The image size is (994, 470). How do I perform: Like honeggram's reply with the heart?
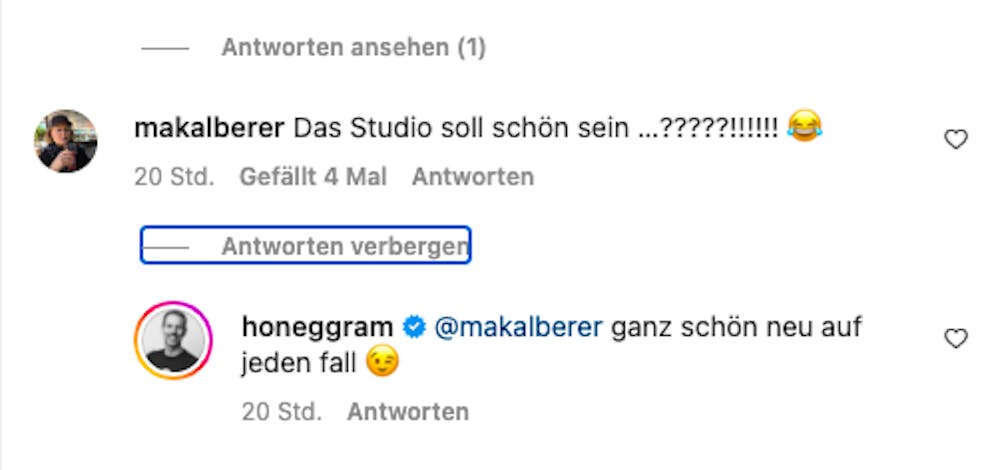[x=956, y=339]
